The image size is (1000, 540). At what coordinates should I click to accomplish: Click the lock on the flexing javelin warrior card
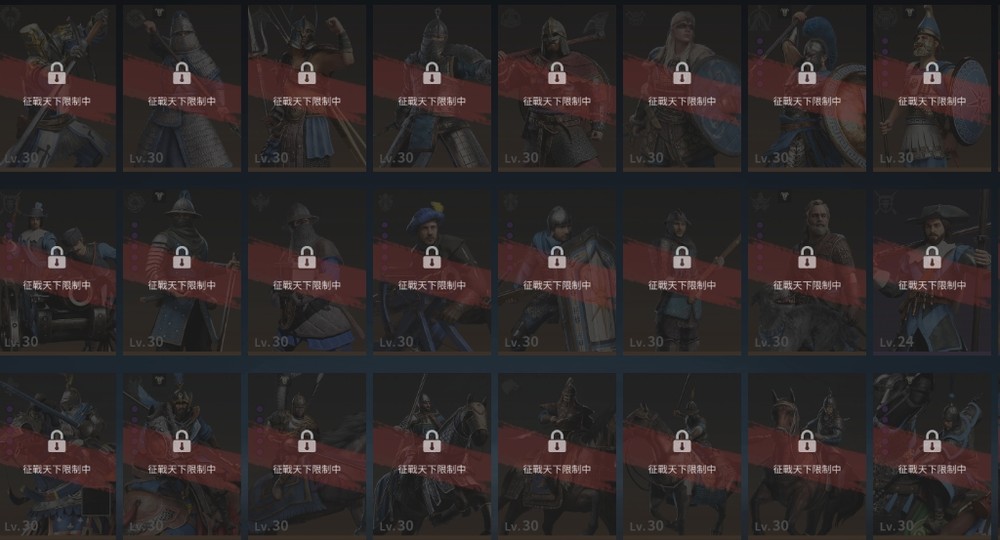click(x=307, y=73)
